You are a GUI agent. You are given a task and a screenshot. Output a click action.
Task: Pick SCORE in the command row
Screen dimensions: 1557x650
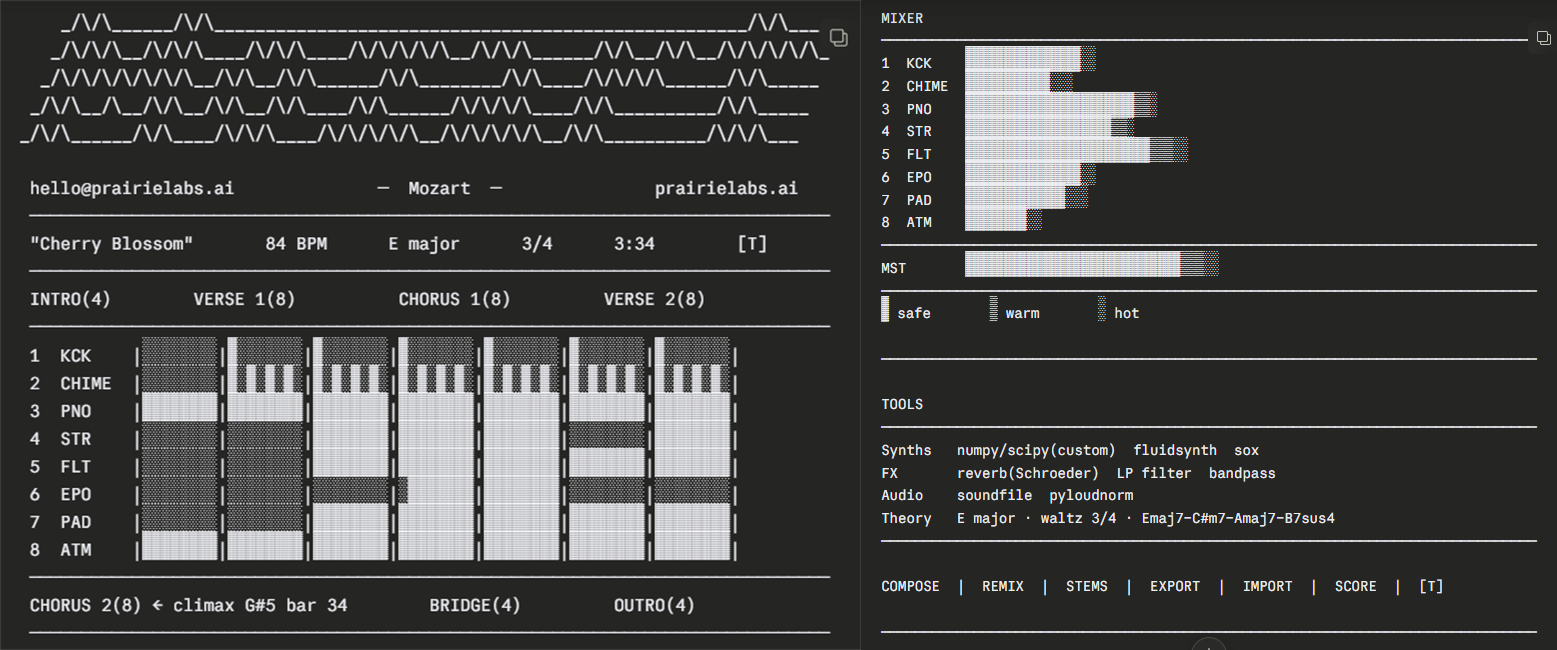coord(1356,586)
